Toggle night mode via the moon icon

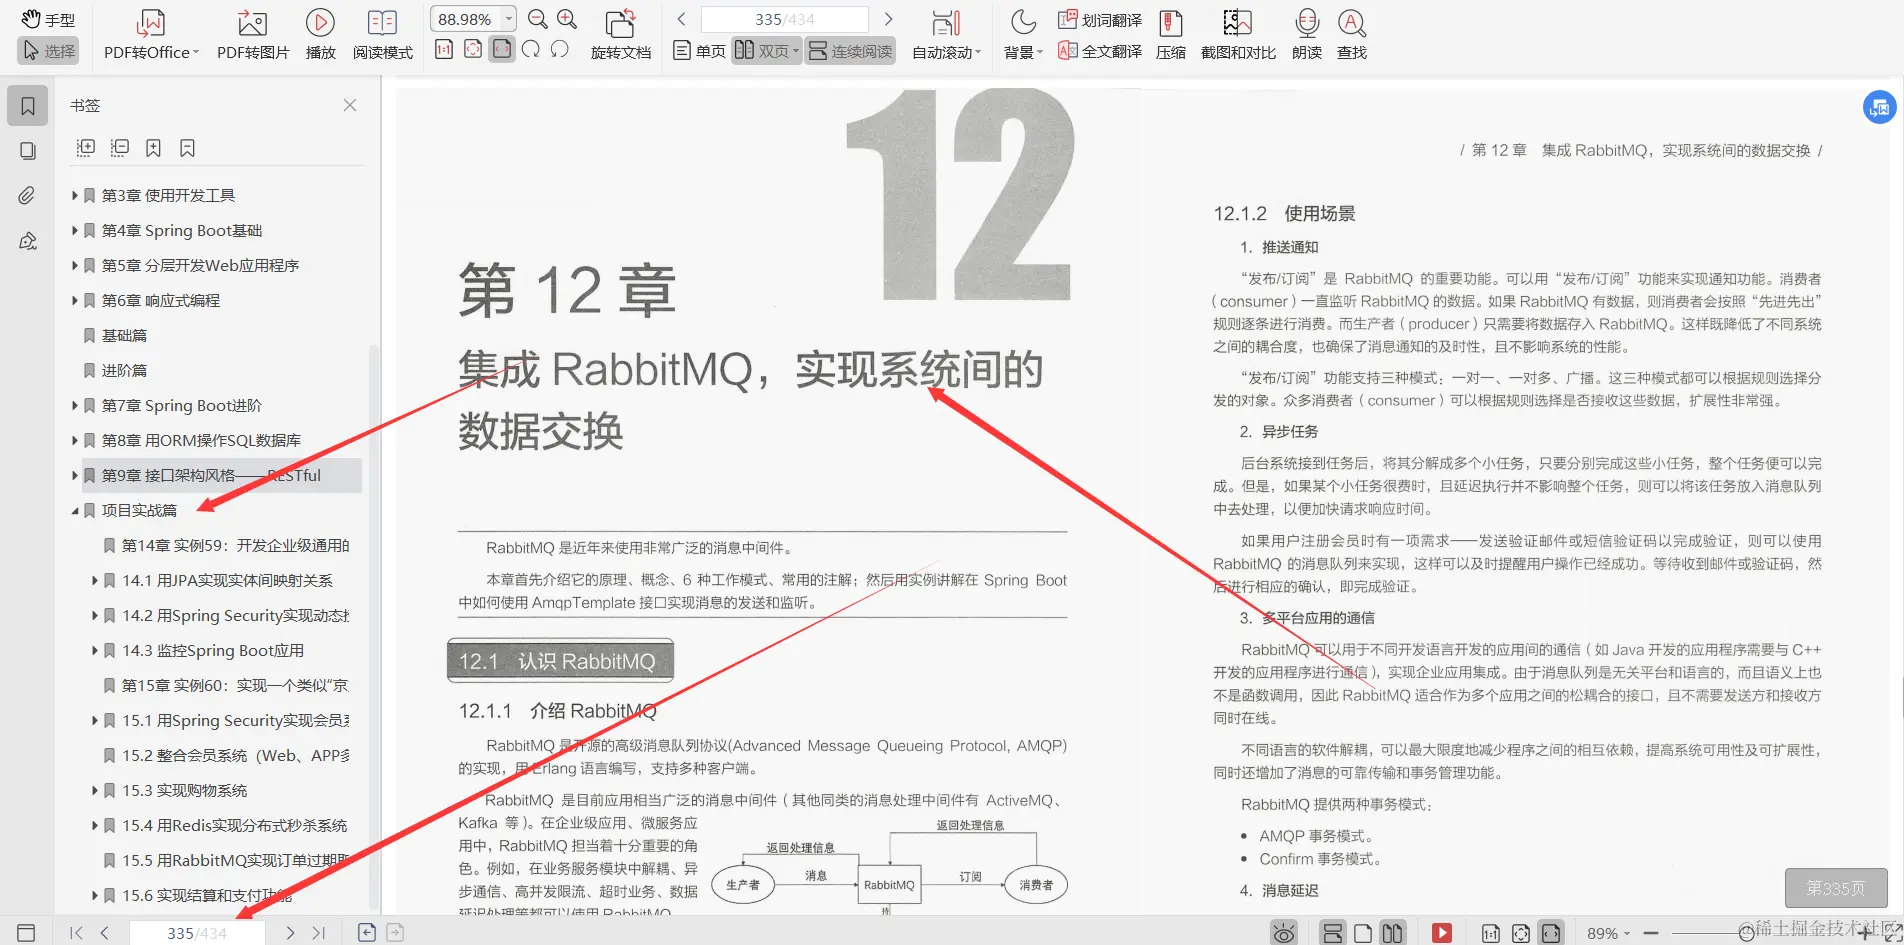click(1022, 20)
